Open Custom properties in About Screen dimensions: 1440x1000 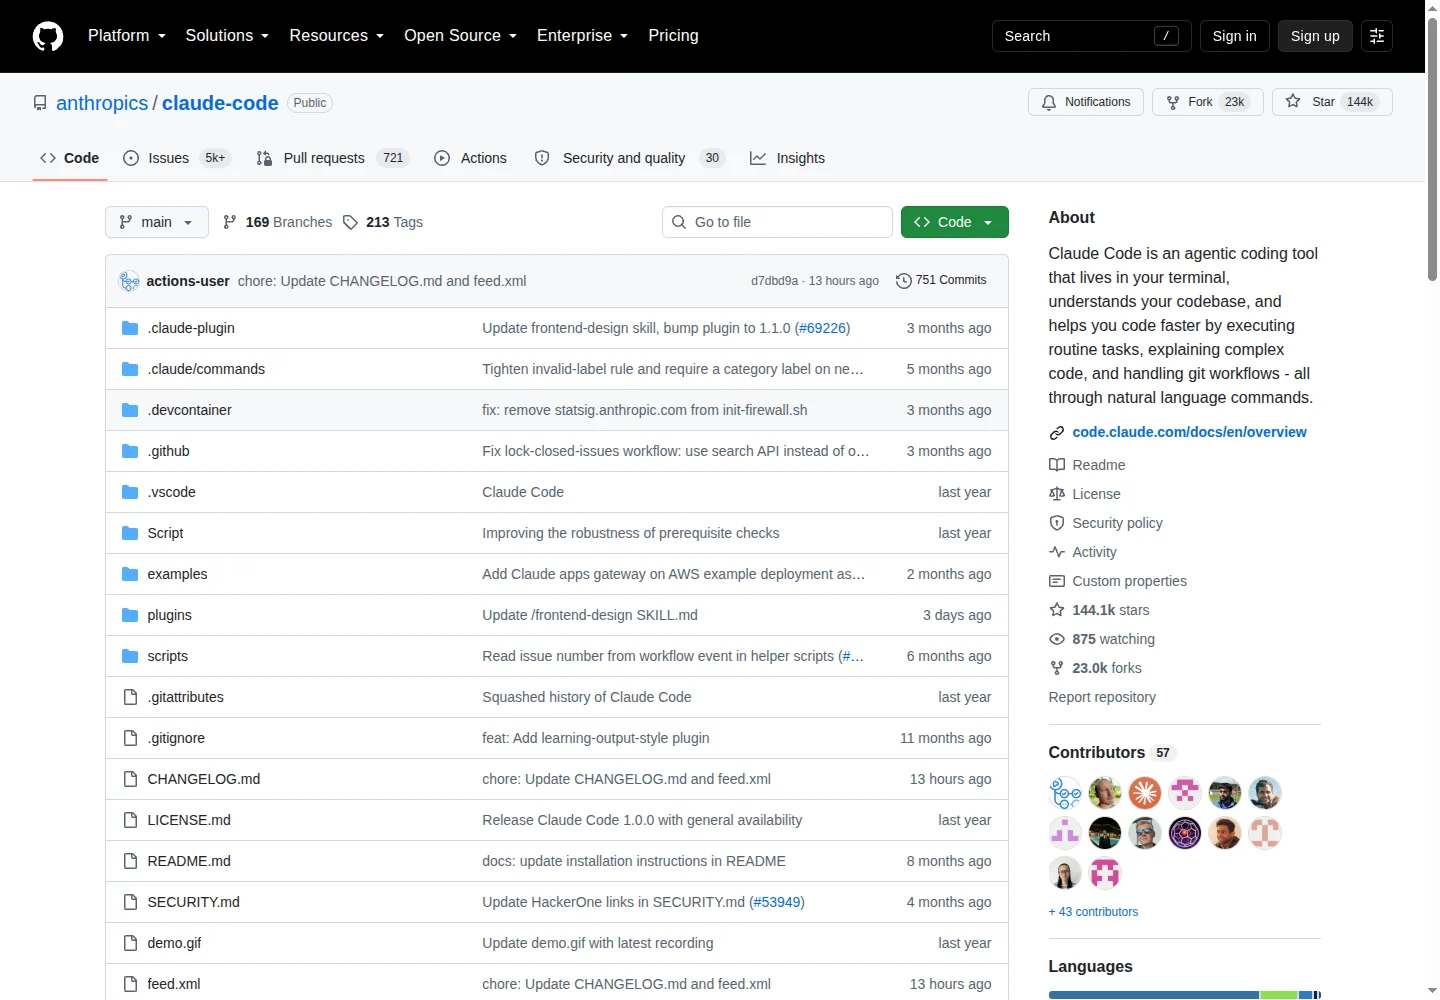(1118, 581)
